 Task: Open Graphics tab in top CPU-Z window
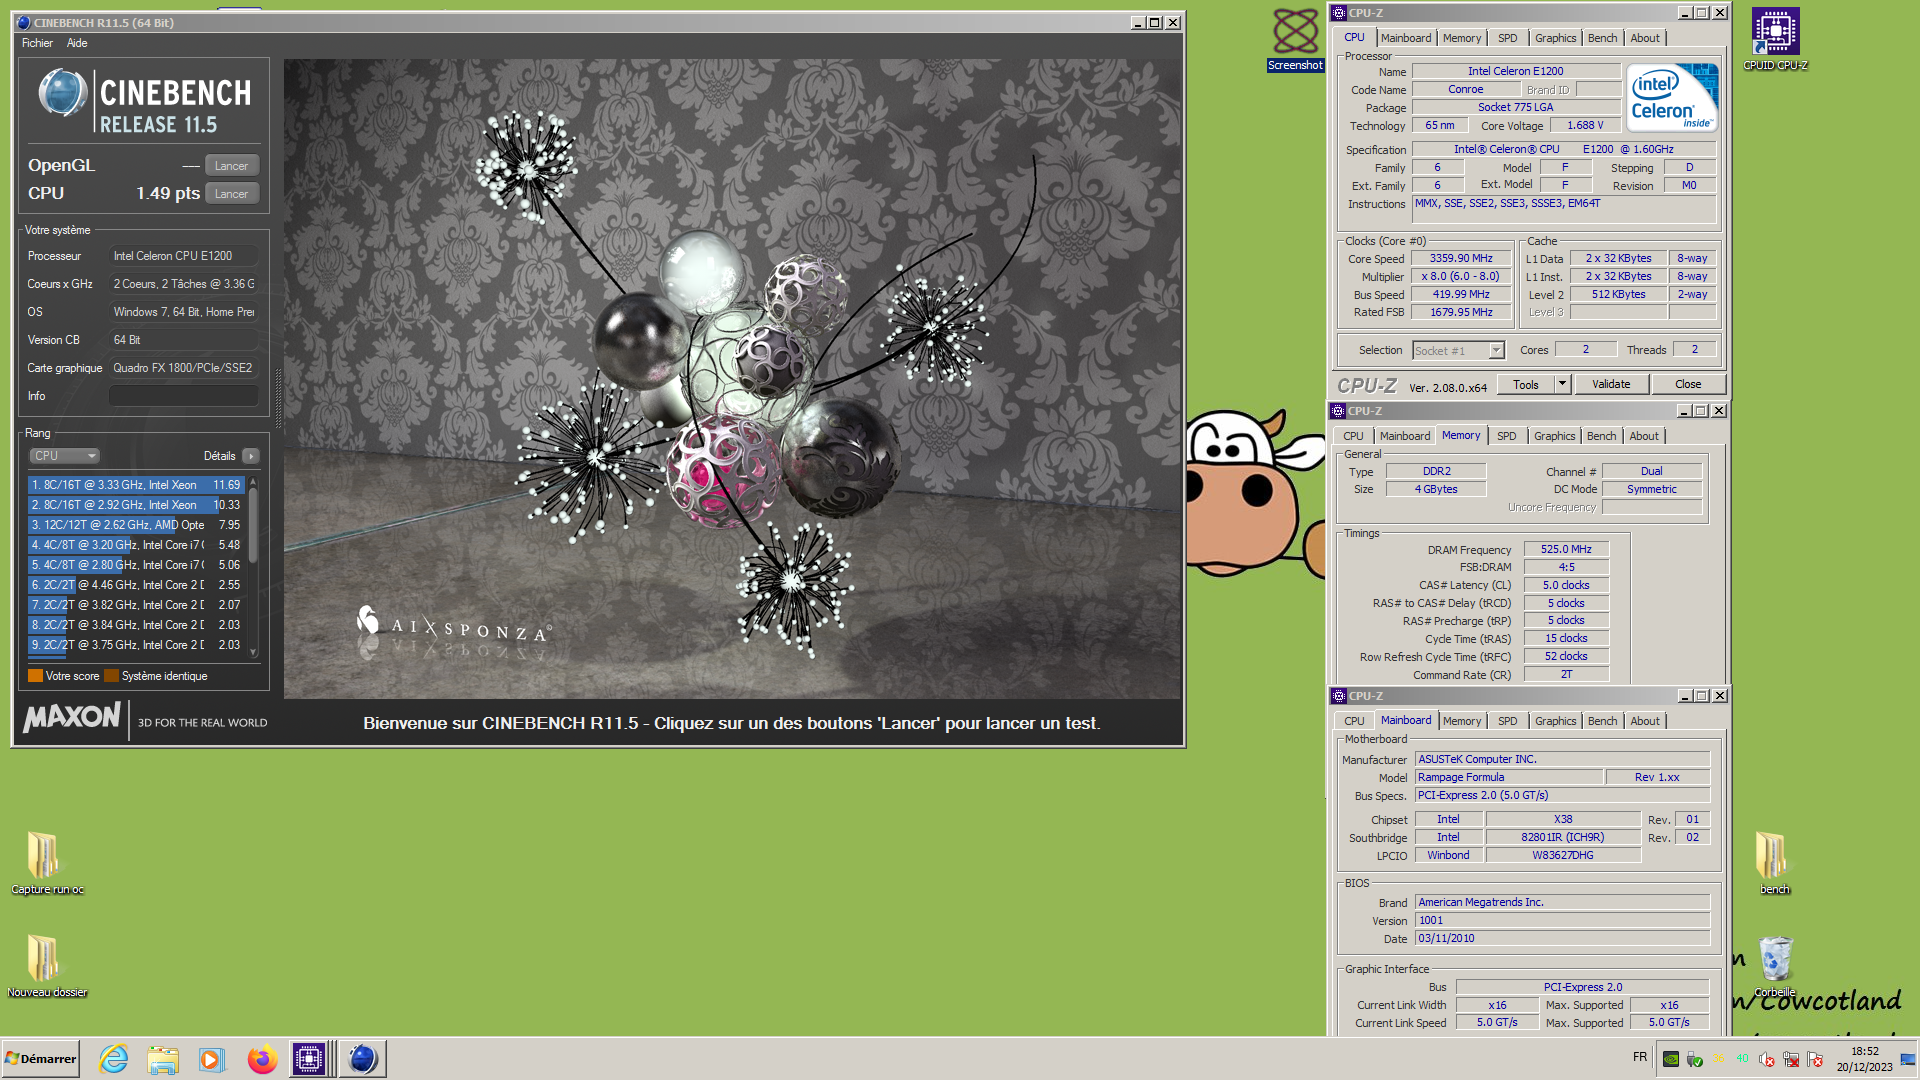pyautogui.click(x=1556, y=38)
